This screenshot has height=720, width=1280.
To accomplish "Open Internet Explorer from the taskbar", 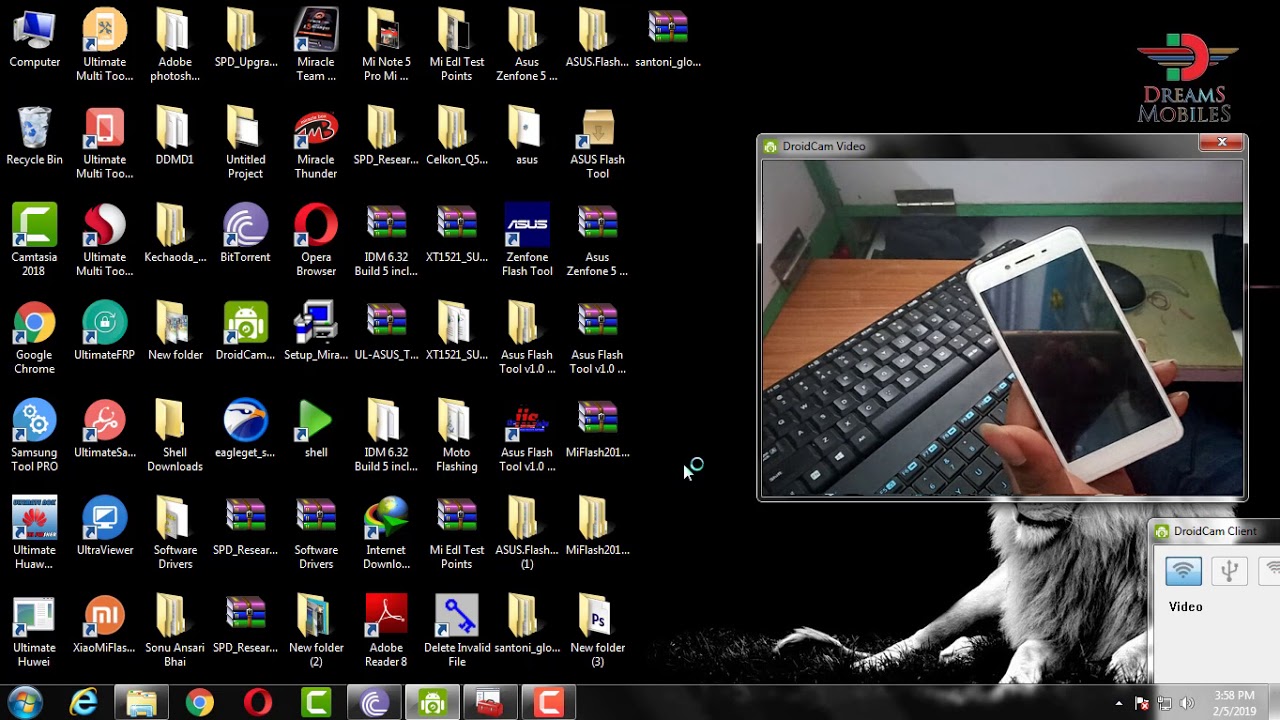I will pos(84,703).
